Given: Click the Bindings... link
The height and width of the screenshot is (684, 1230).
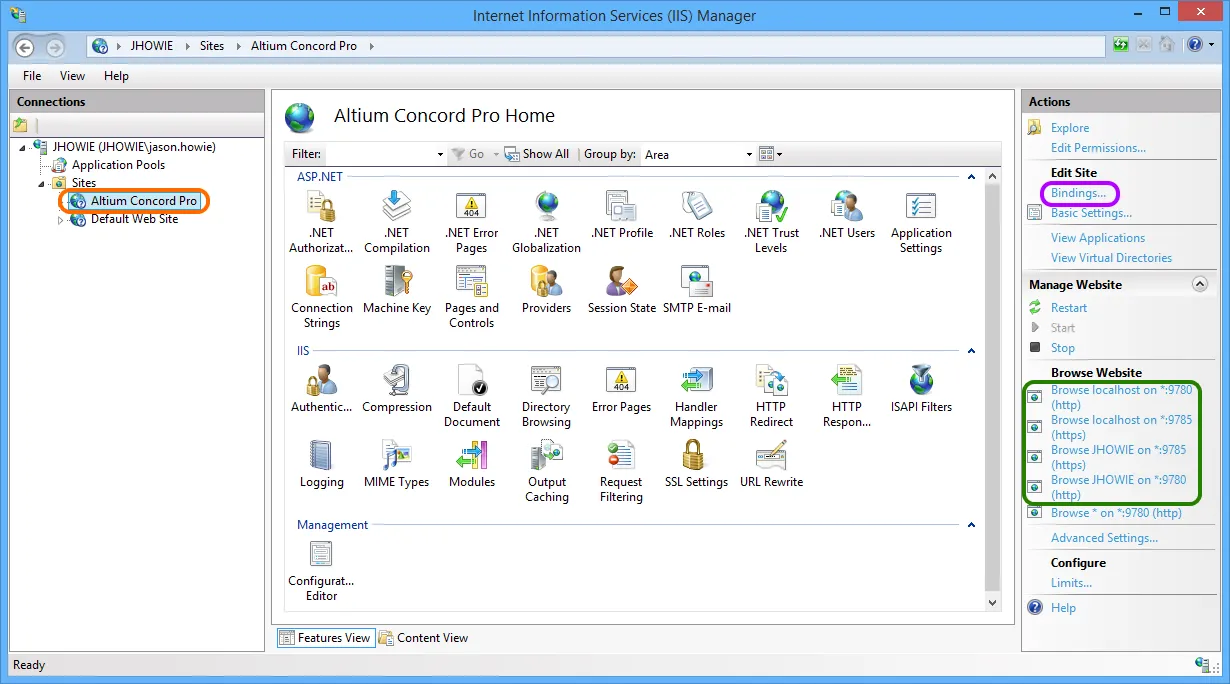Looking at the screenshot, I should (x=1079, y=193).
